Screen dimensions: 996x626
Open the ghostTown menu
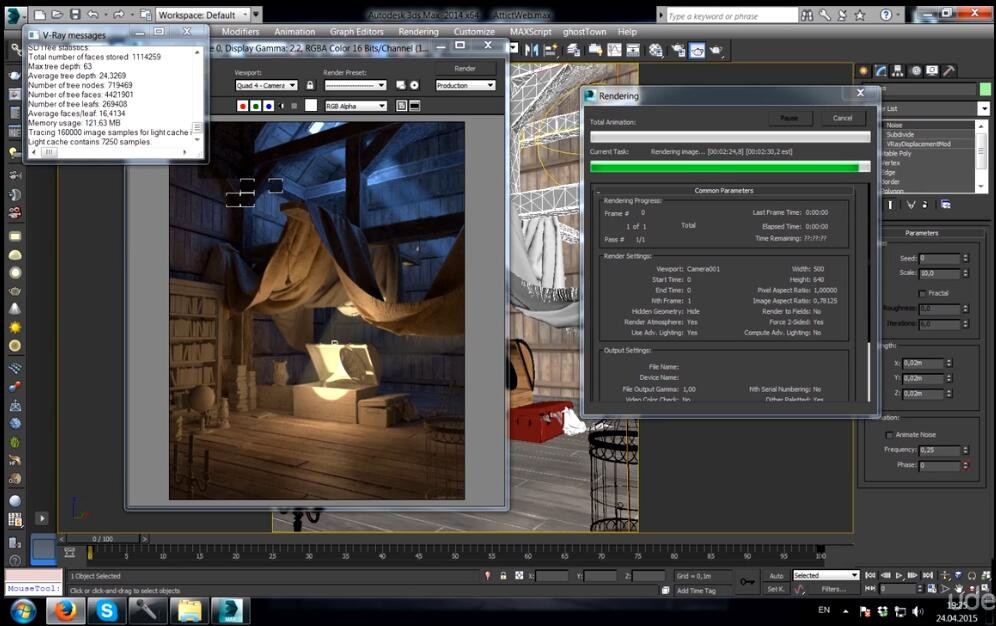pyautogui.click(x=584, y=32)
